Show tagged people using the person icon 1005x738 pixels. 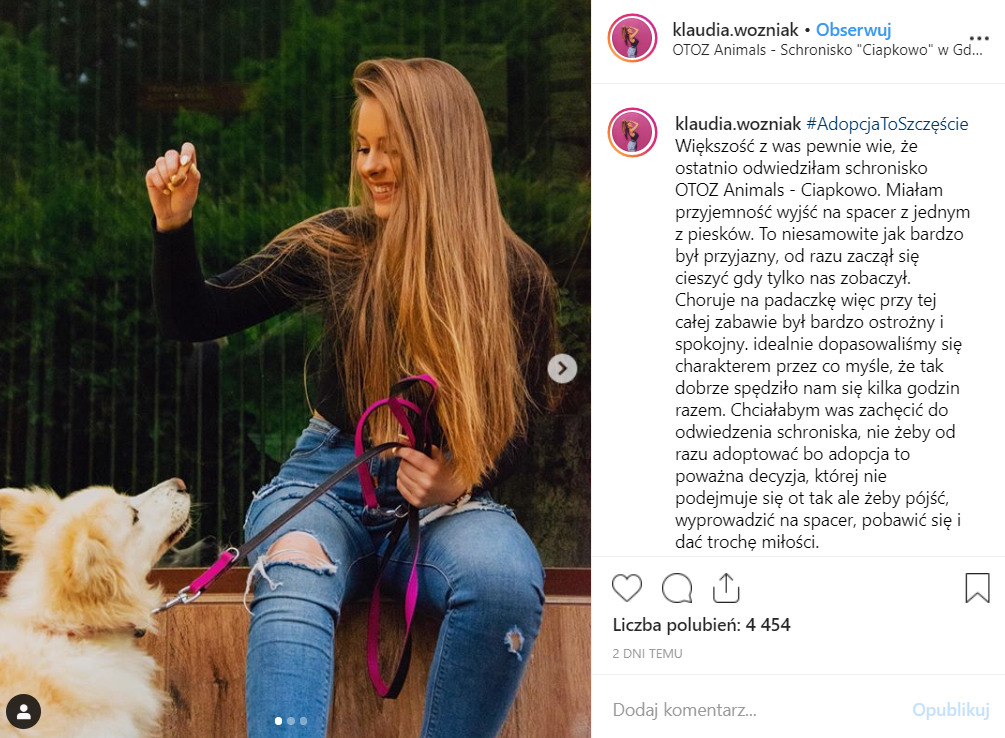click(x=24, y=712)
